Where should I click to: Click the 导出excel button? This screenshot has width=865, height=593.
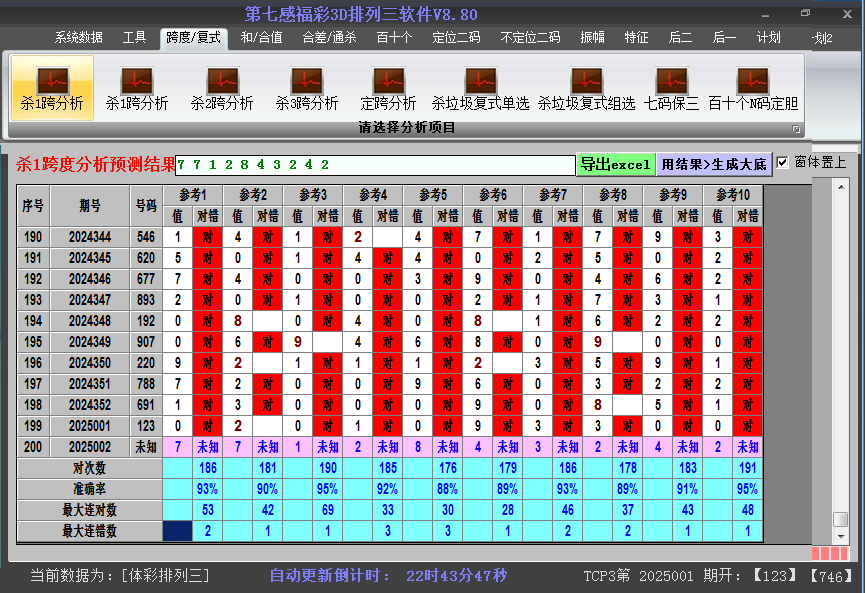click(616, 164)
